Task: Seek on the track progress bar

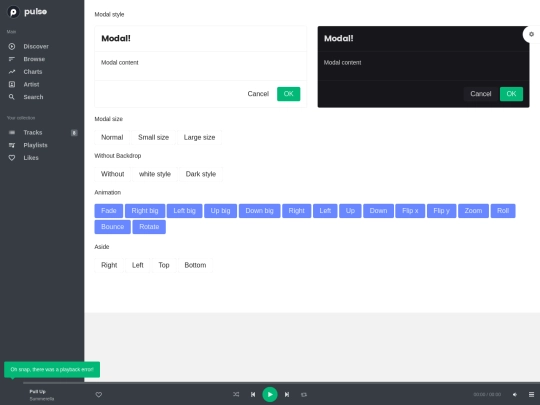Action: click(x=281, y=382)
